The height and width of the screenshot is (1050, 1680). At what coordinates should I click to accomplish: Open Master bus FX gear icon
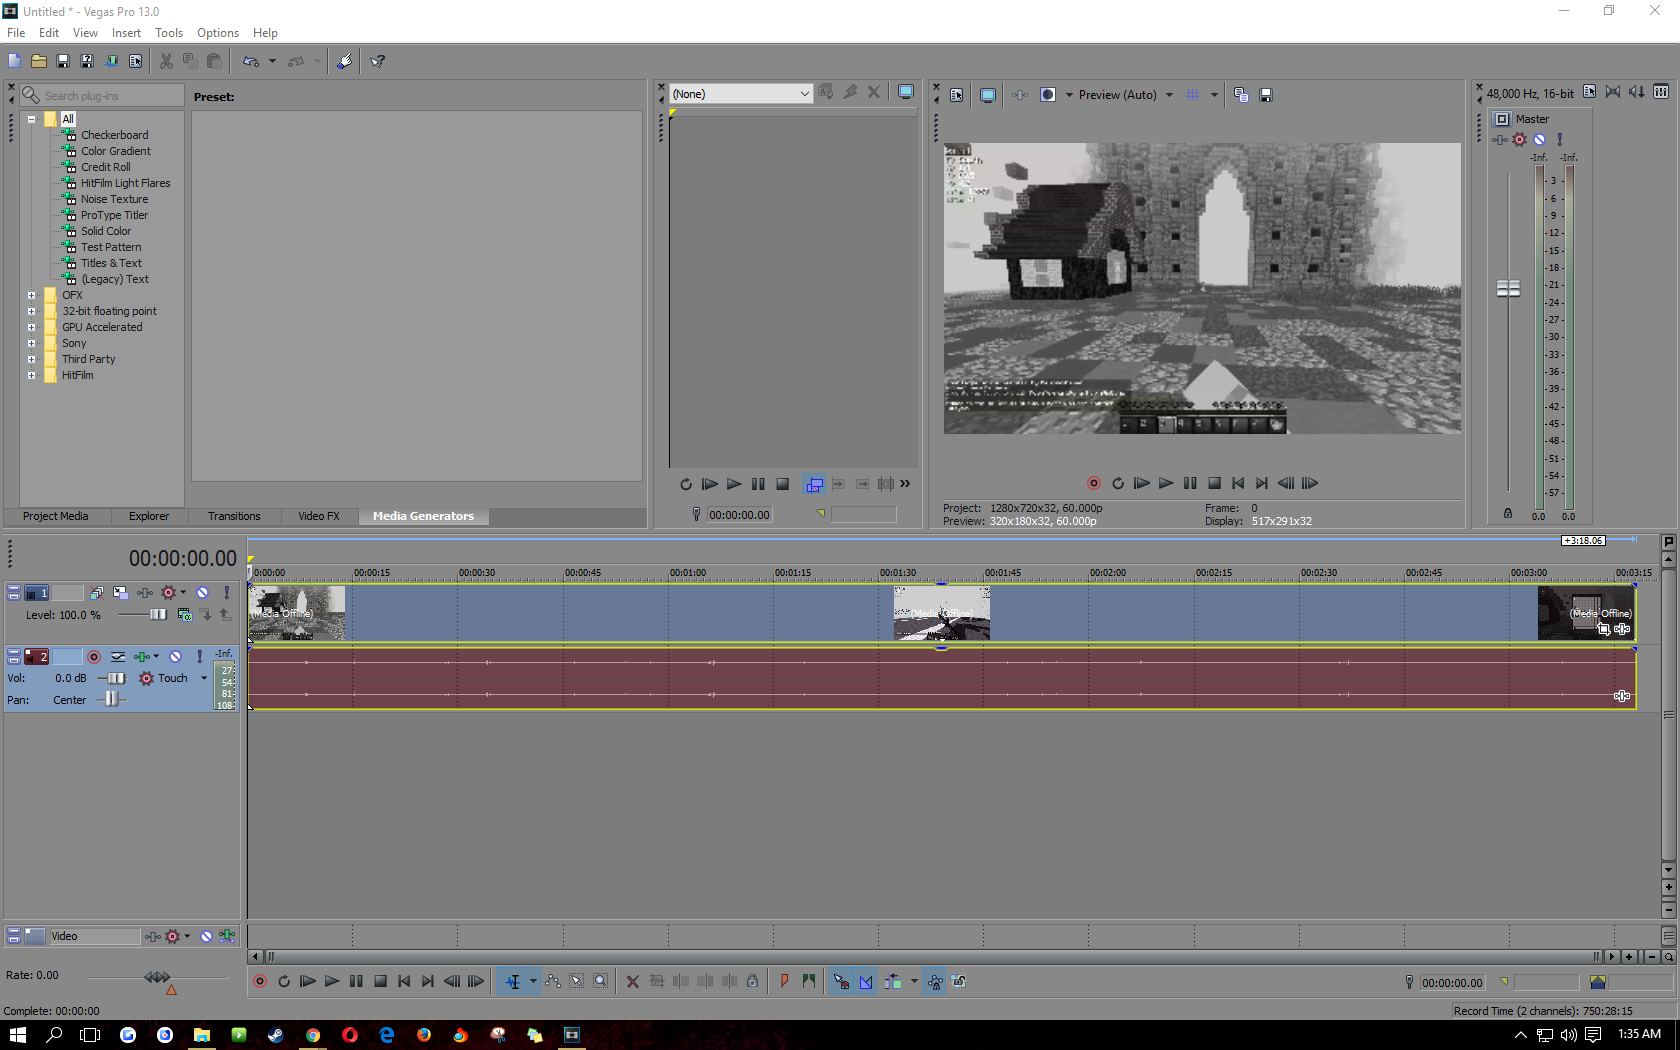[x=1520, y=139]
